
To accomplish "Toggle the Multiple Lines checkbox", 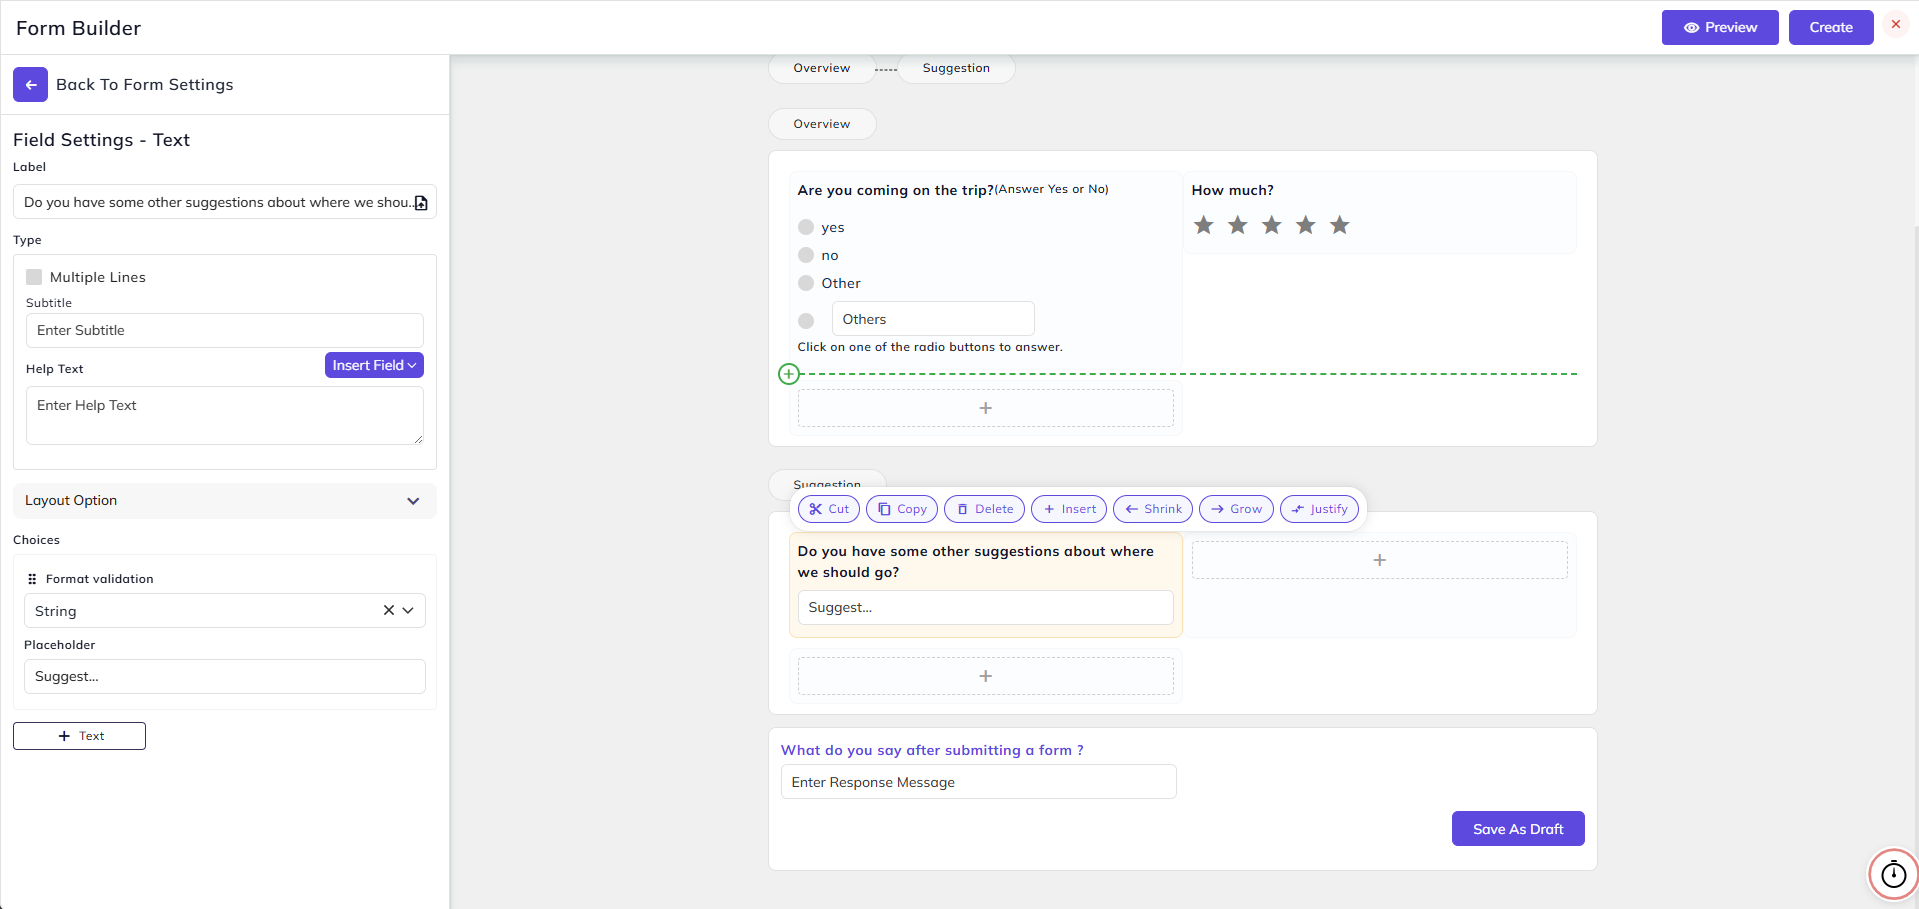I will pos(34,277).
